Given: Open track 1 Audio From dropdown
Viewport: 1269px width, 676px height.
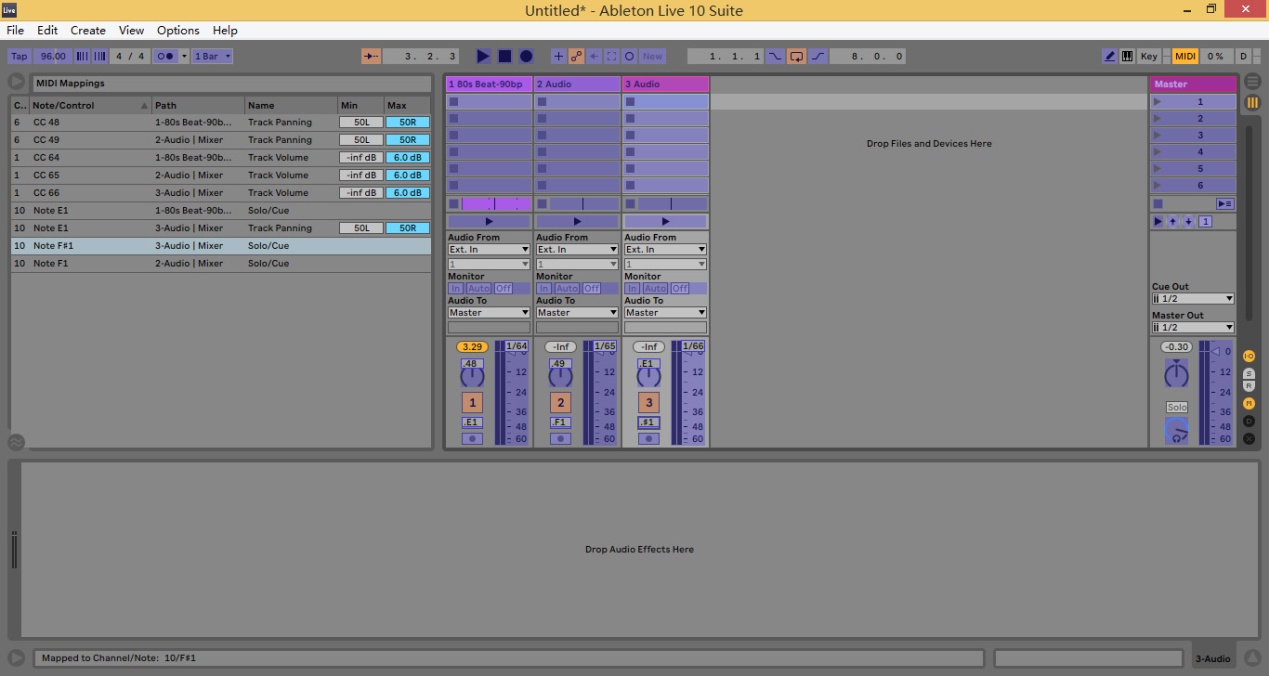Looking at the screenshot, I should (489, 250).
